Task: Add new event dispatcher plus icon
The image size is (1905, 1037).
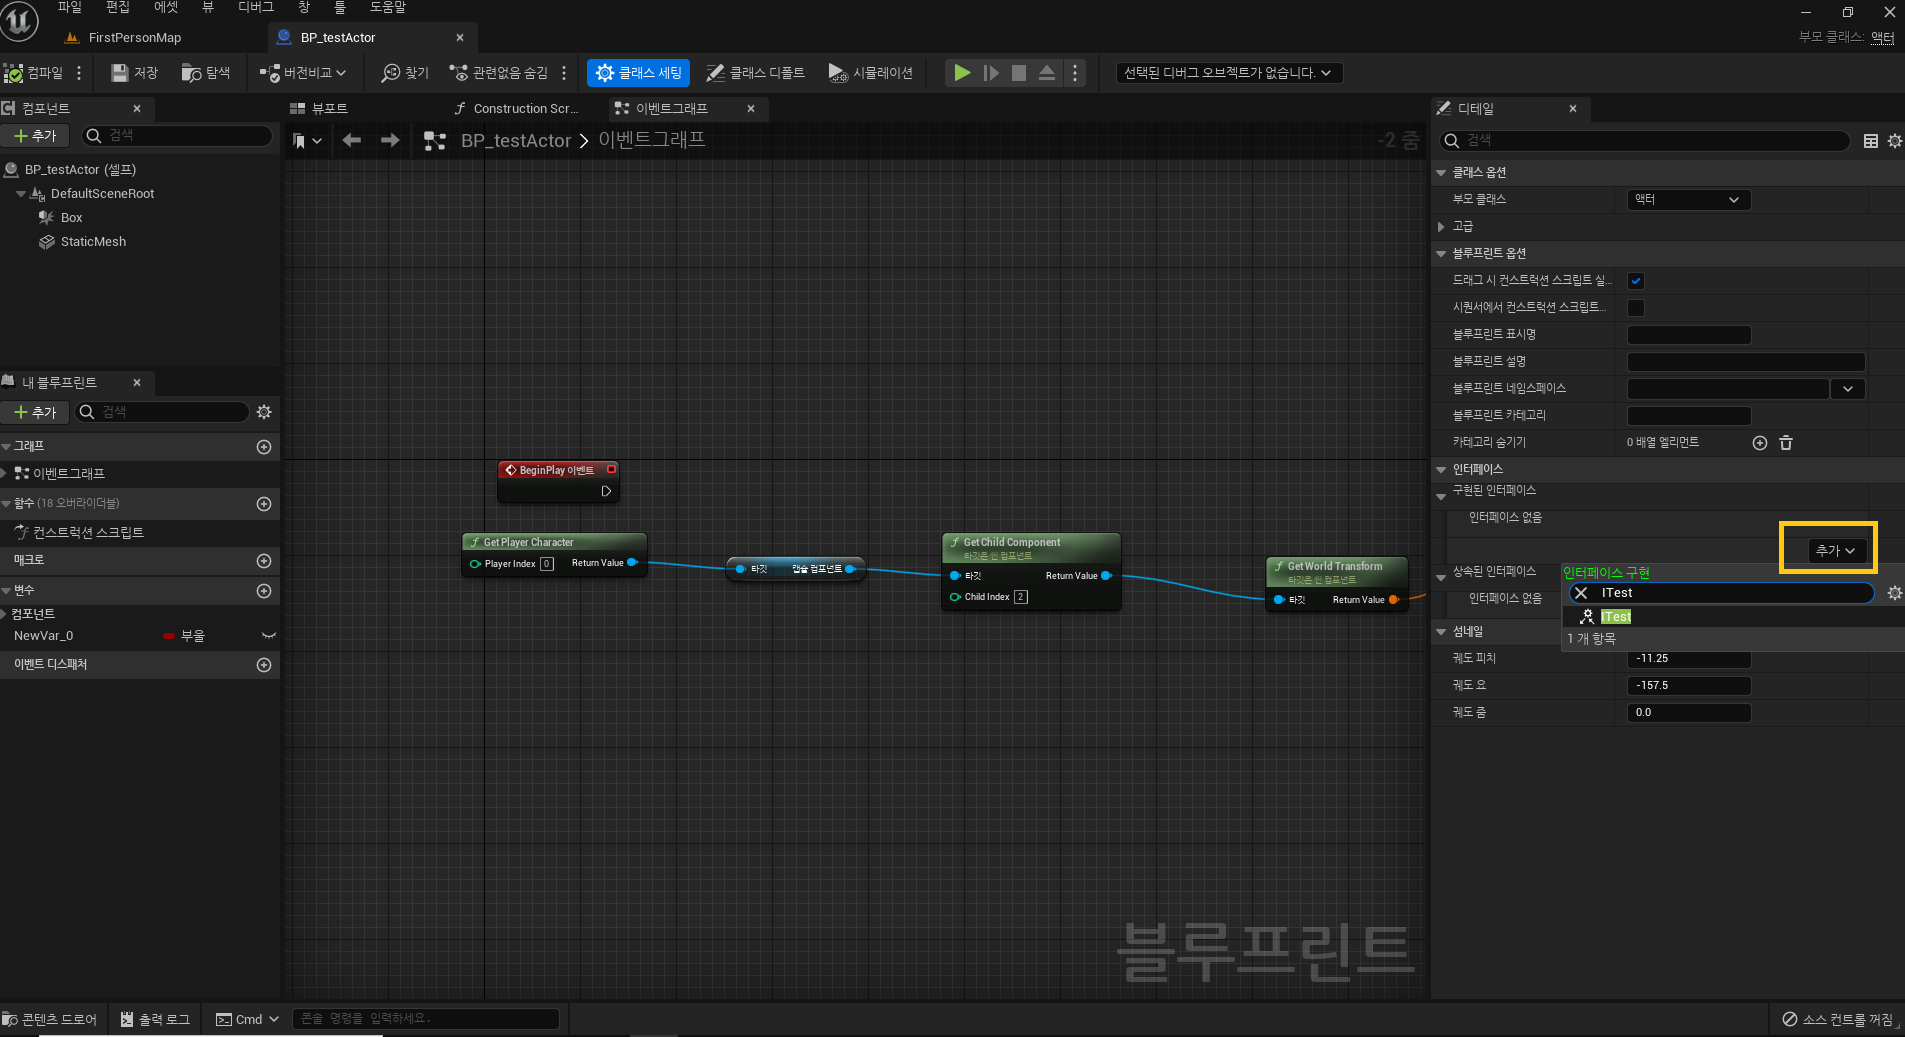Action: [x=264, y=665]
